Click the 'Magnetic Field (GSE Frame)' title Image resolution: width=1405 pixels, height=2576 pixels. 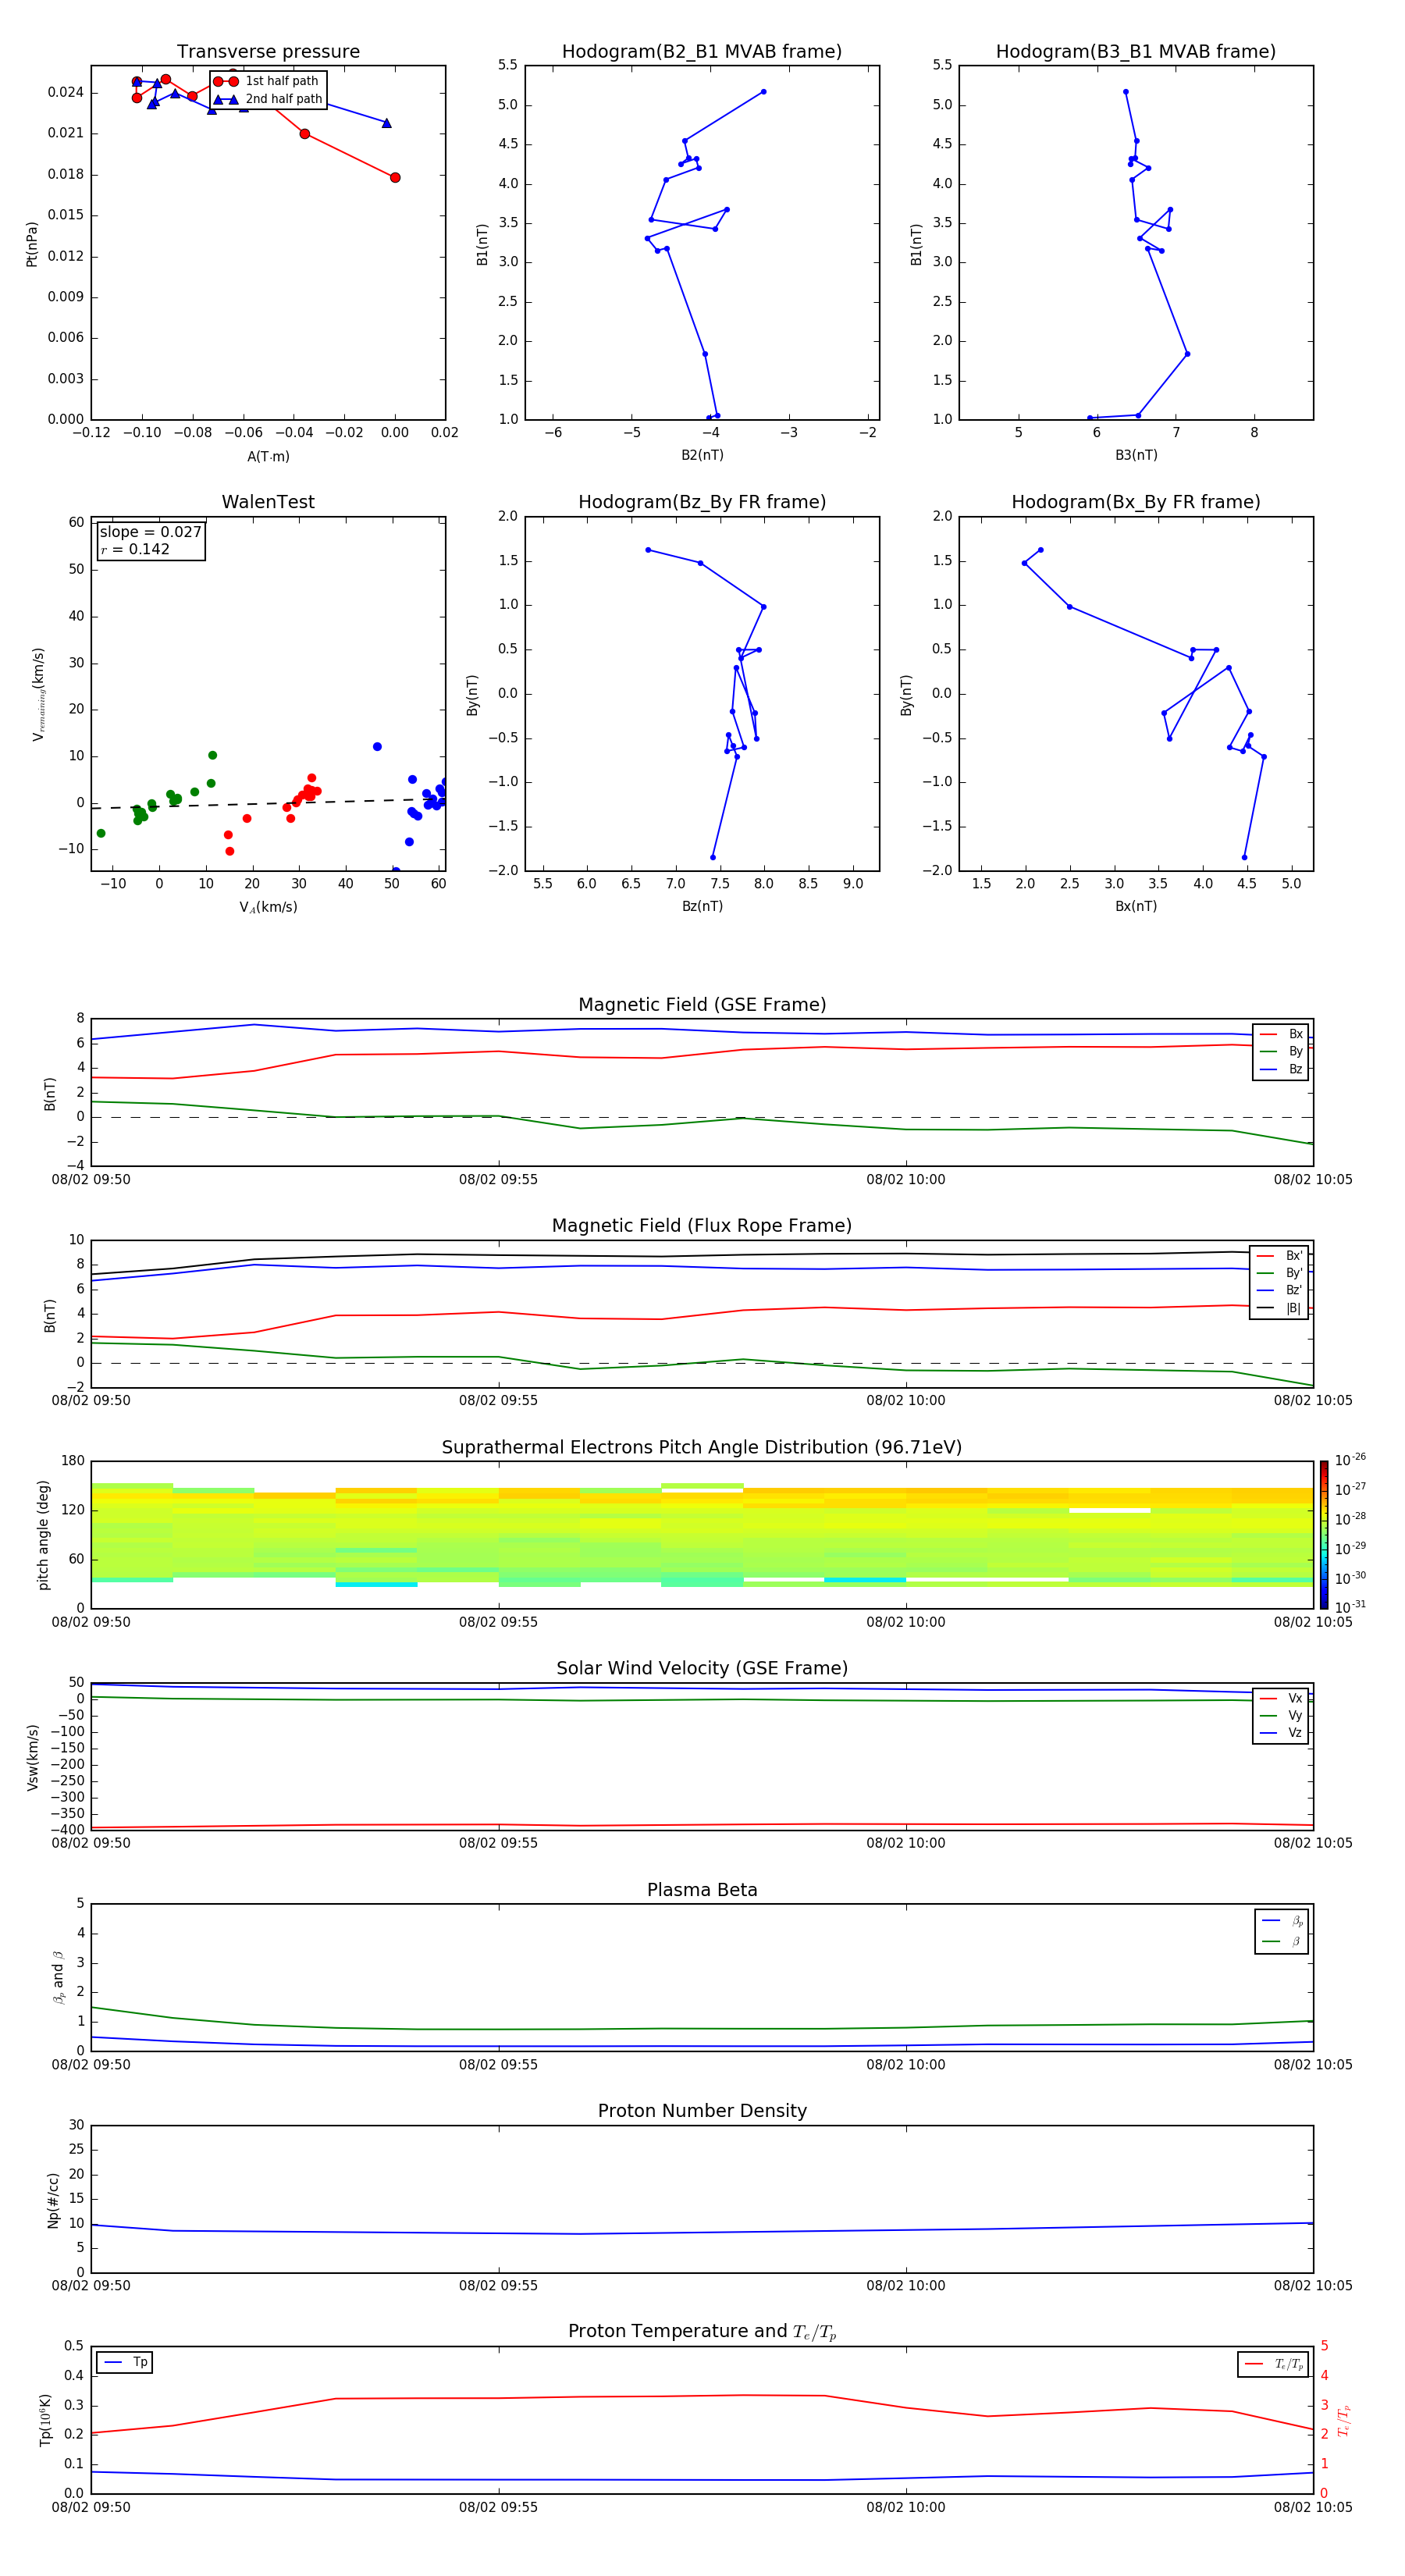tap(702, 1005)
